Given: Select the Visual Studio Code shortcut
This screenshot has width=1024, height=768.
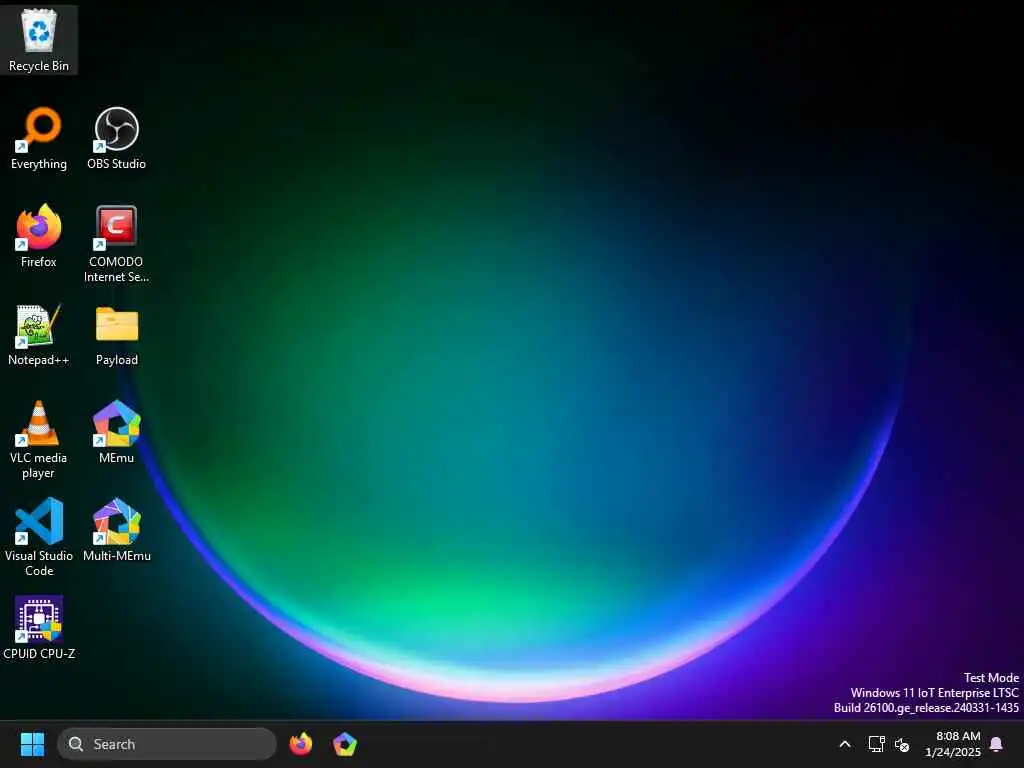Looking at the screenshot, I should click(x=39, y=538).
